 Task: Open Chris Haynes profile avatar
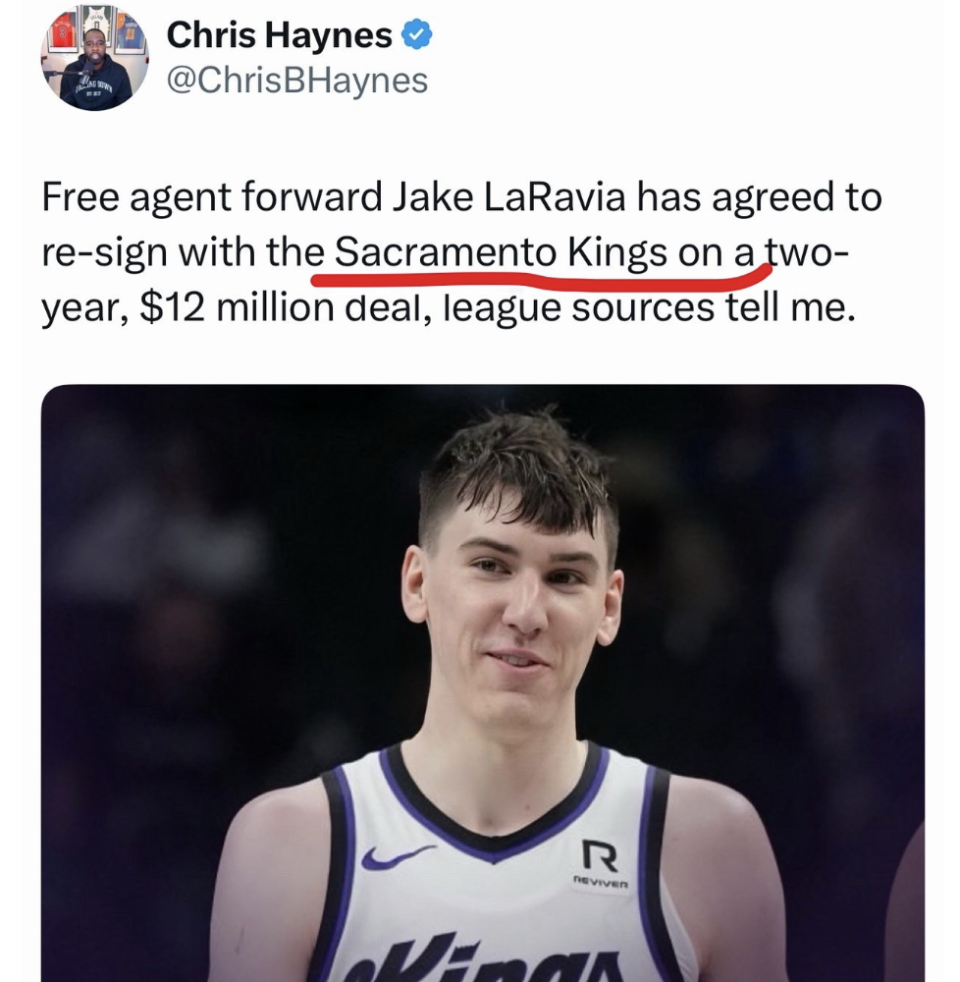[x=95, y=59]
